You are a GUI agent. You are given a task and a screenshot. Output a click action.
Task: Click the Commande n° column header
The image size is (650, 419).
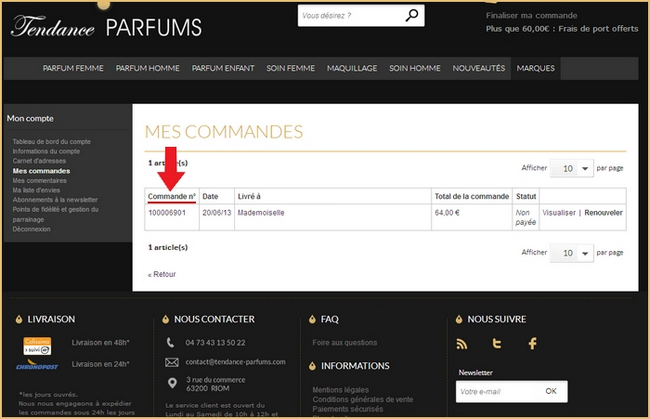click(x=172, y=196)
